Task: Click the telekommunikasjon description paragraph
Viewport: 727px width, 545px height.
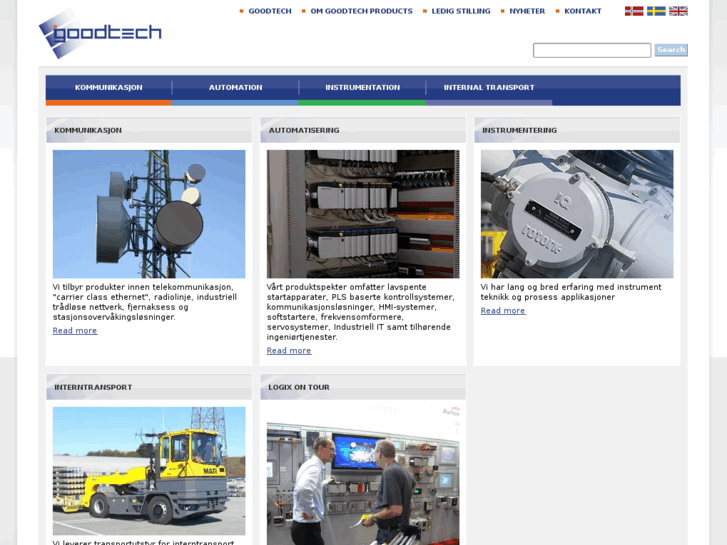Action: (145, 302)
